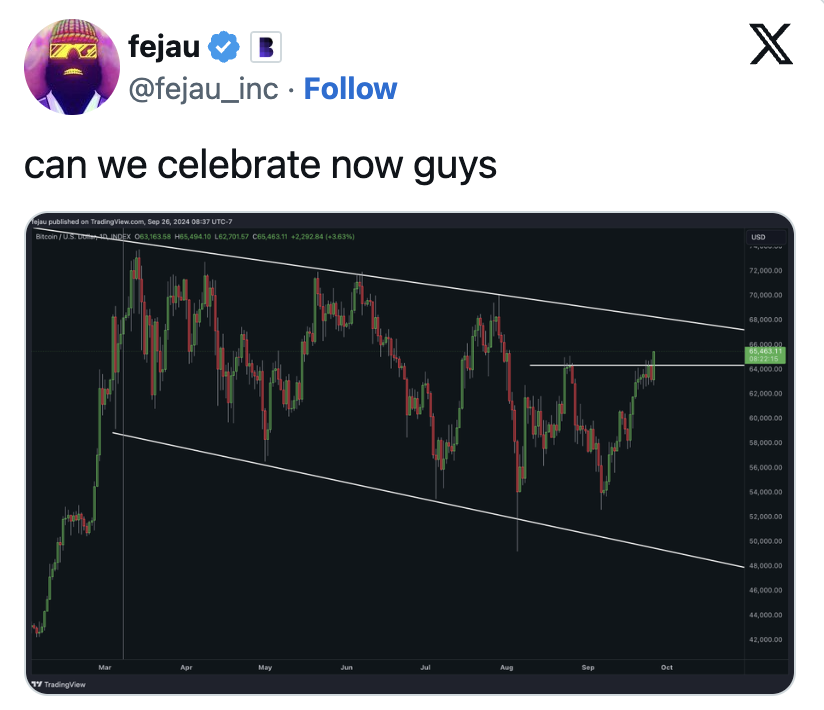Click the tweet text "can we celebrate now guys"
Screen dimensions: 824x710
pos(260,163)
